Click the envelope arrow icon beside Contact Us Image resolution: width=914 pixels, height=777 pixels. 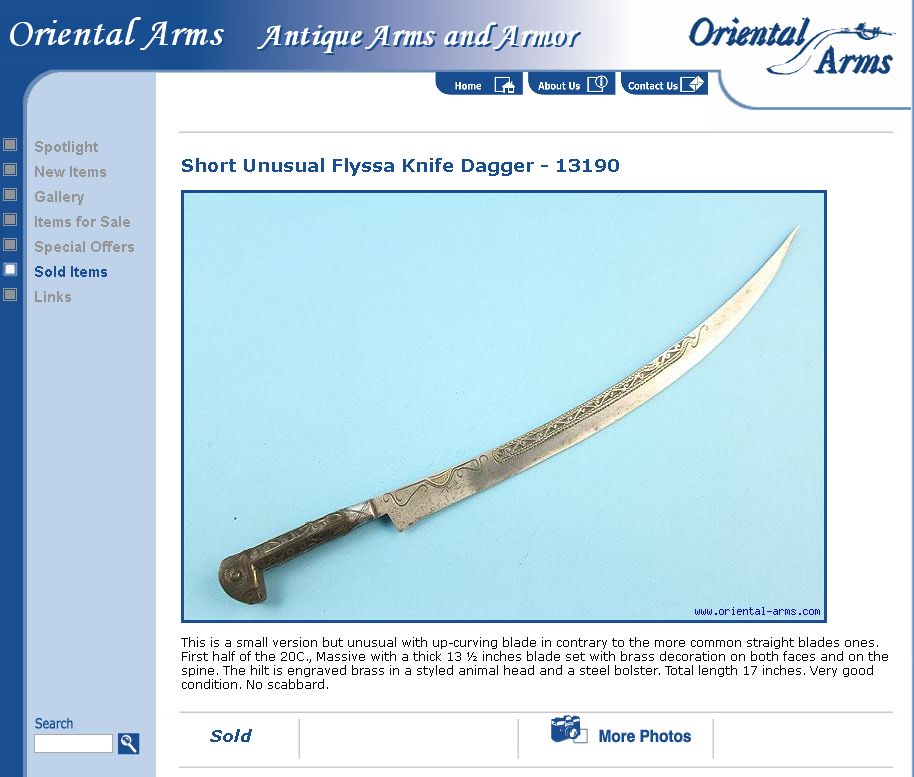692,84
